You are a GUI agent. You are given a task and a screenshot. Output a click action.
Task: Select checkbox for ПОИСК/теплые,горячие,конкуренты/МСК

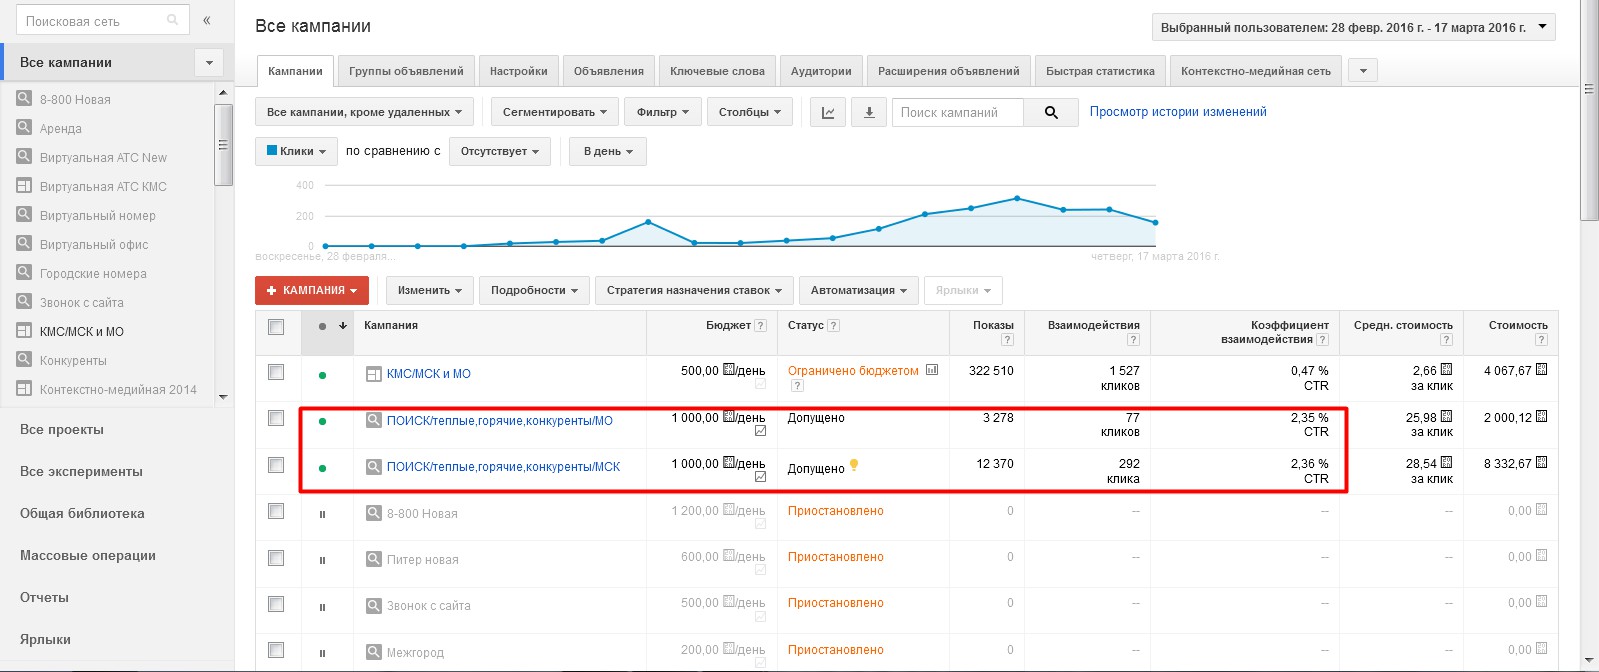[276, 465]
